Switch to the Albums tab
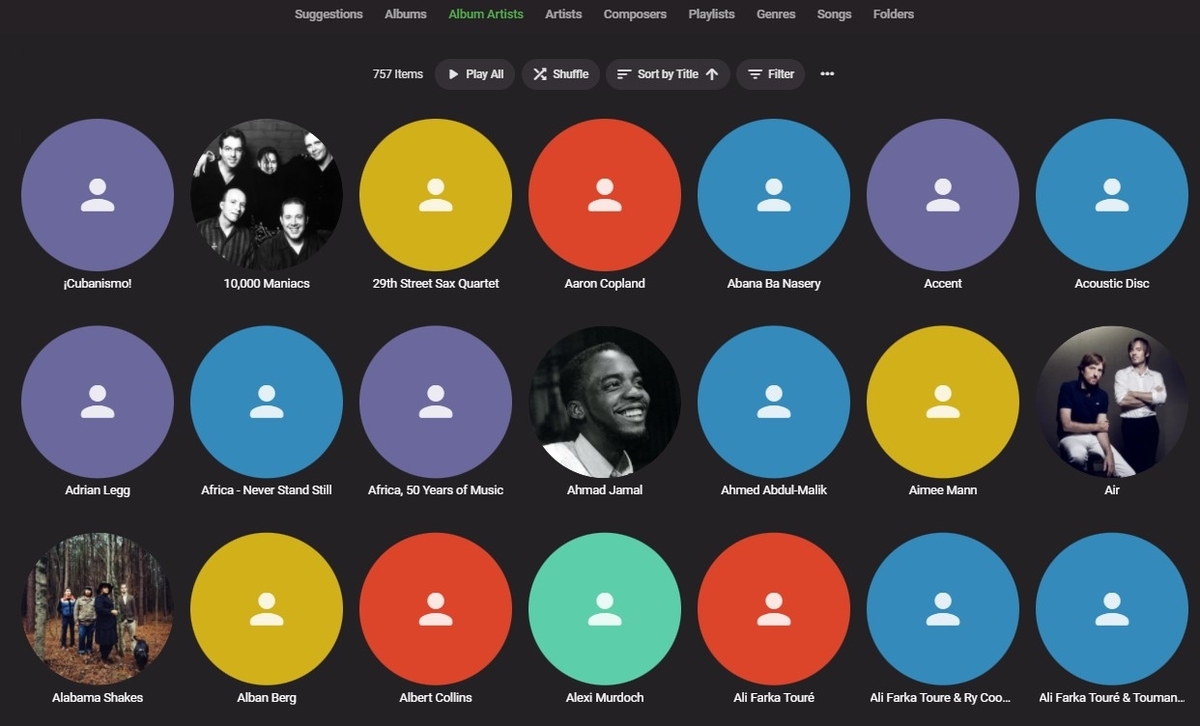Image resolution: width=1200 pixels, height=726 pixels. pos(406,14)
